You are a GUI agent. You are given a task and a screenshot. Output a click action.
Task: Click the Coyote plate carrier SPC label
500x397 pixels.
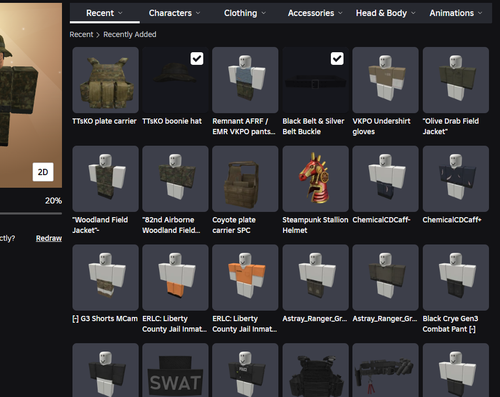[234, 225]
